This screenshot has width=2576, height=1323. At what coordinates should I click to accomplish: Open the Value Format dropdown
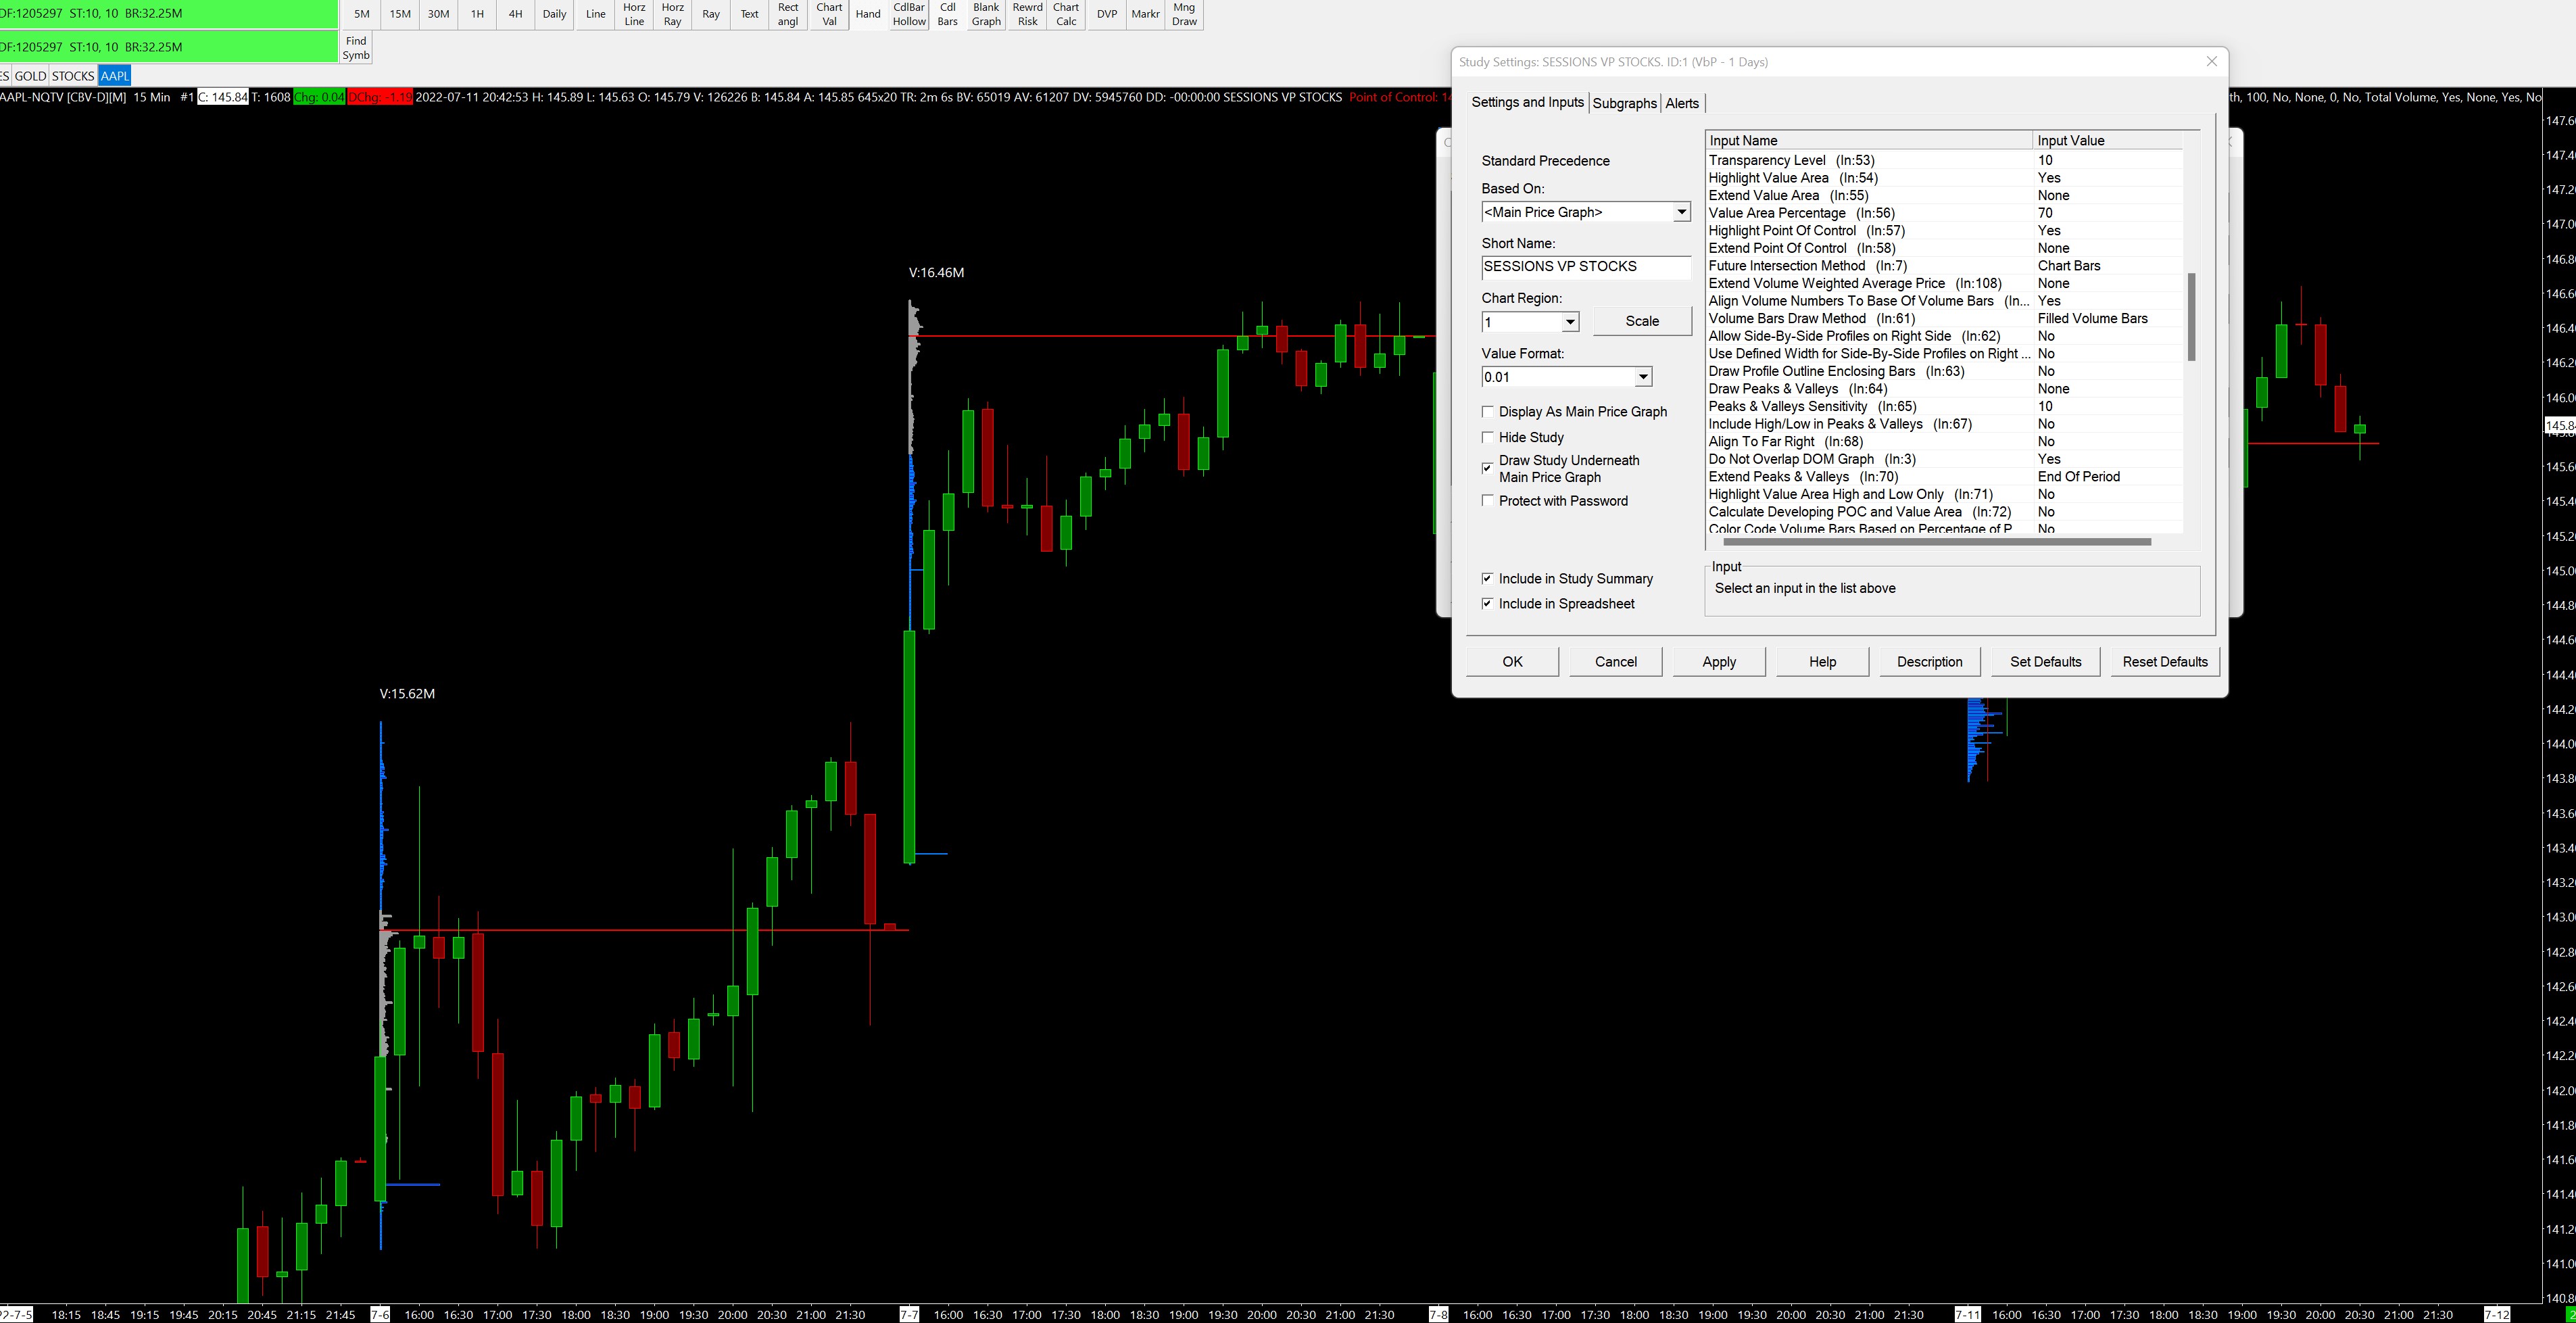tap(1643, 377)
